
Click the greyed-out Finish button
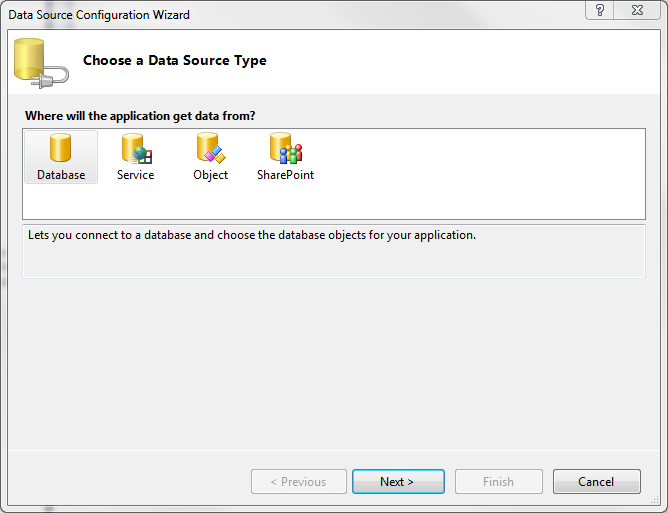tap(498, 482)
